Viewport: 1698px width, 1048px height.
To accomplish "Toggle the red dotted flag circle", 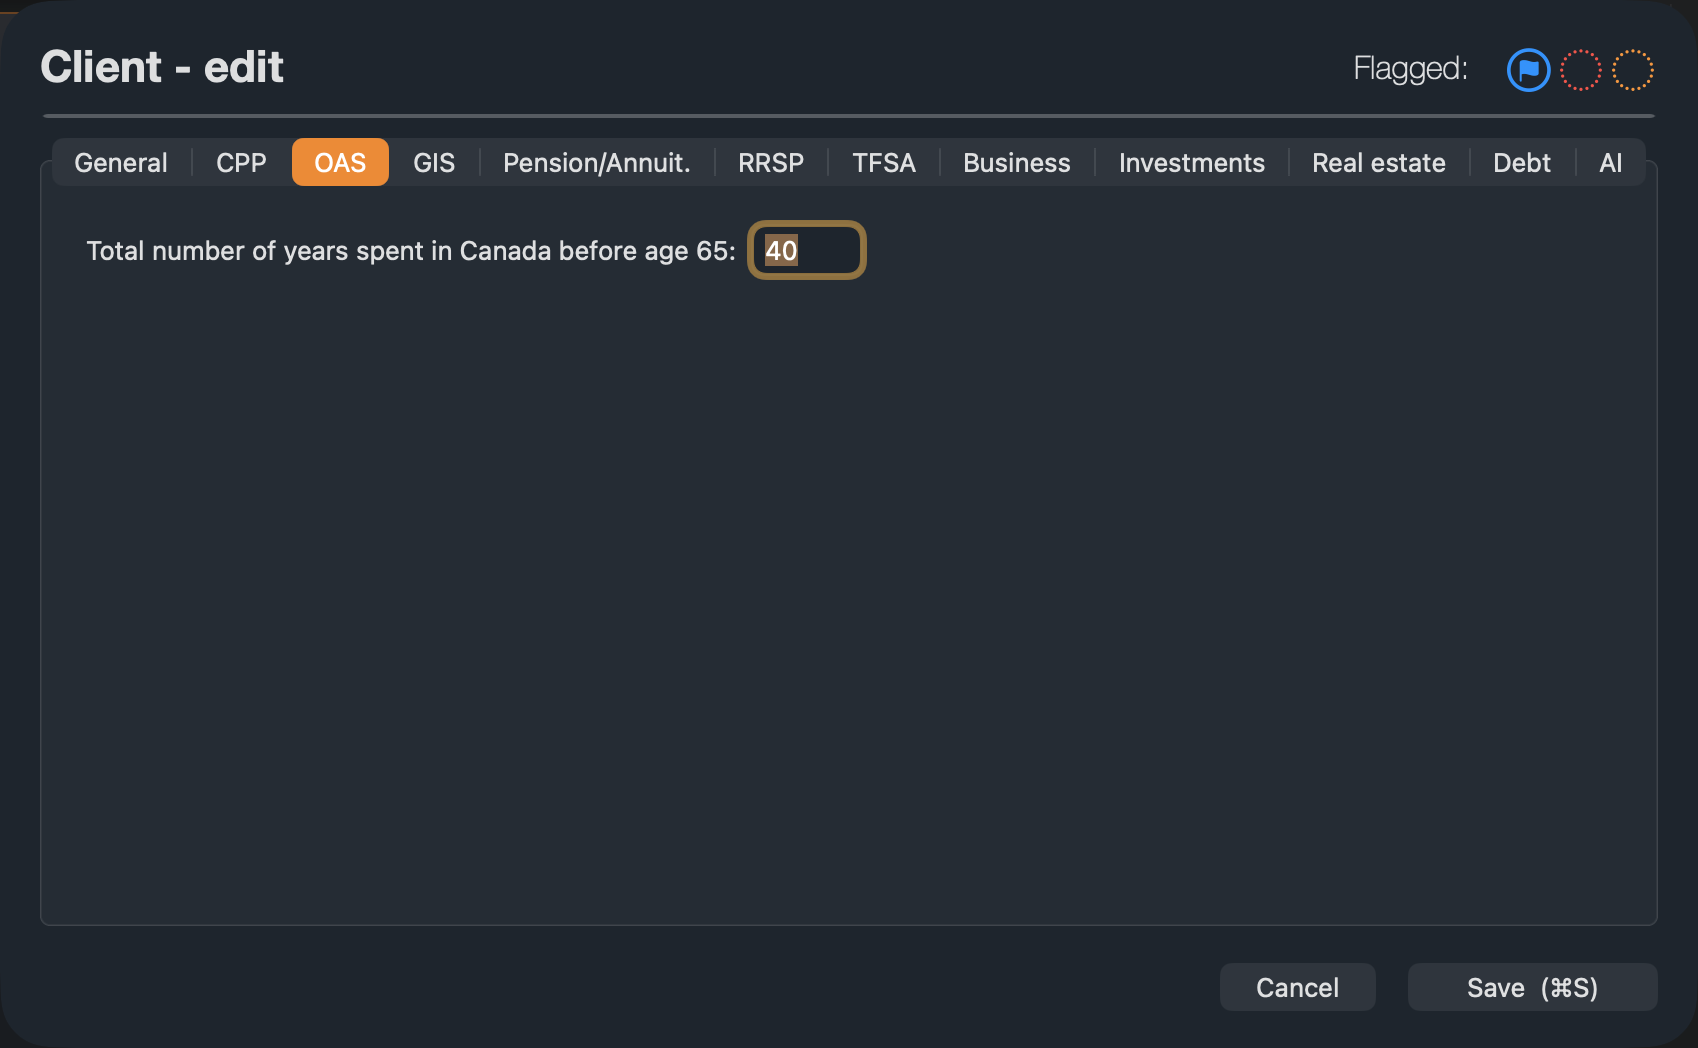I will point(1581,70).
